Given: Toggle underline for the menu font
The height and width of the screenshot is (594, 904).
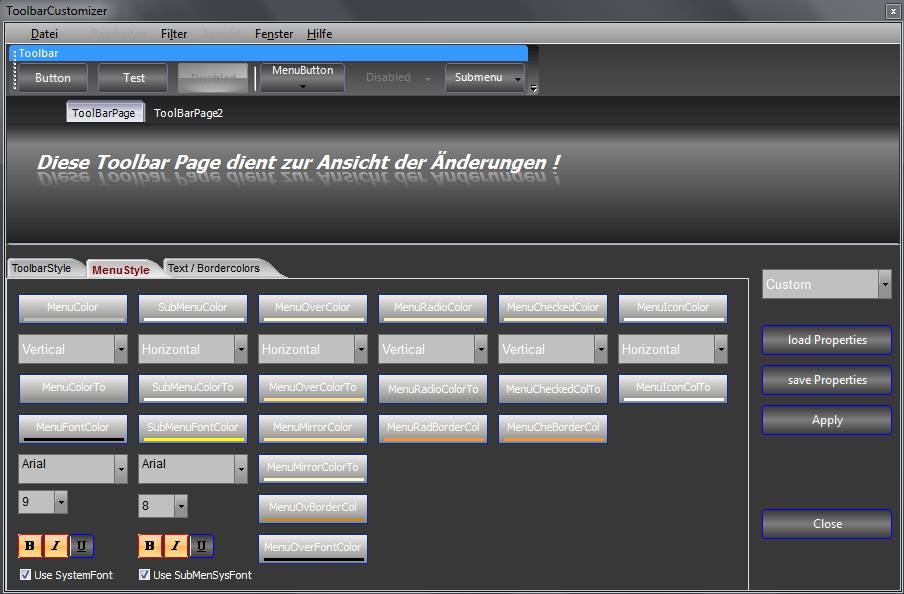Looking at the screenshot, I should pyautogui.click(x=81, y=546).
